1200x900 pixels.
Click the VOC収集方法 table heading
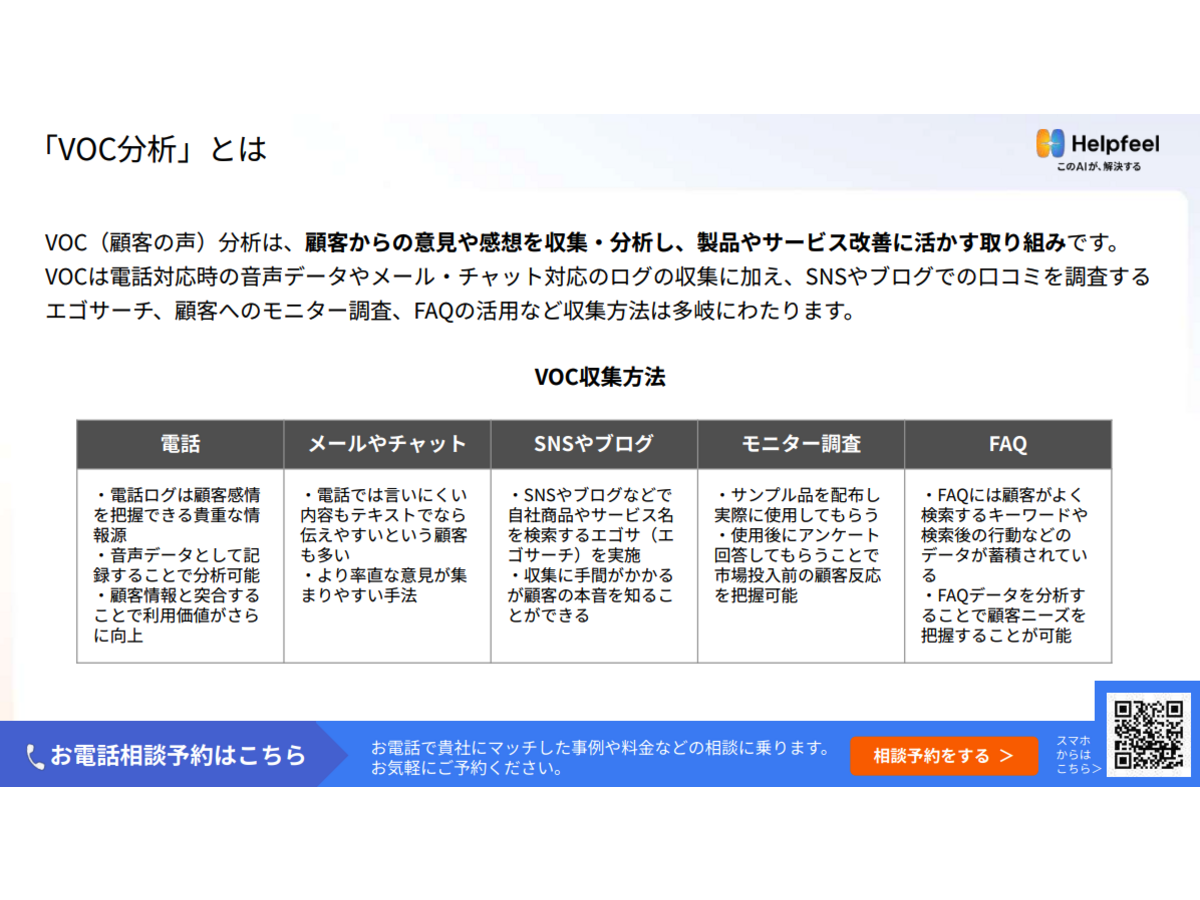point(600,377)
